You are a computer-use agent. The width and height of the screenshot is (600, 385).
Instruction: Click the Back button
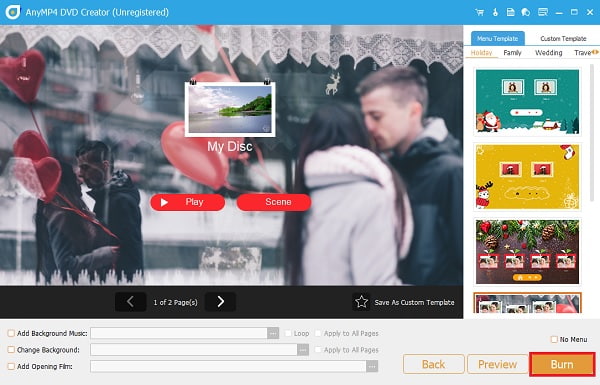coord(434,364)
